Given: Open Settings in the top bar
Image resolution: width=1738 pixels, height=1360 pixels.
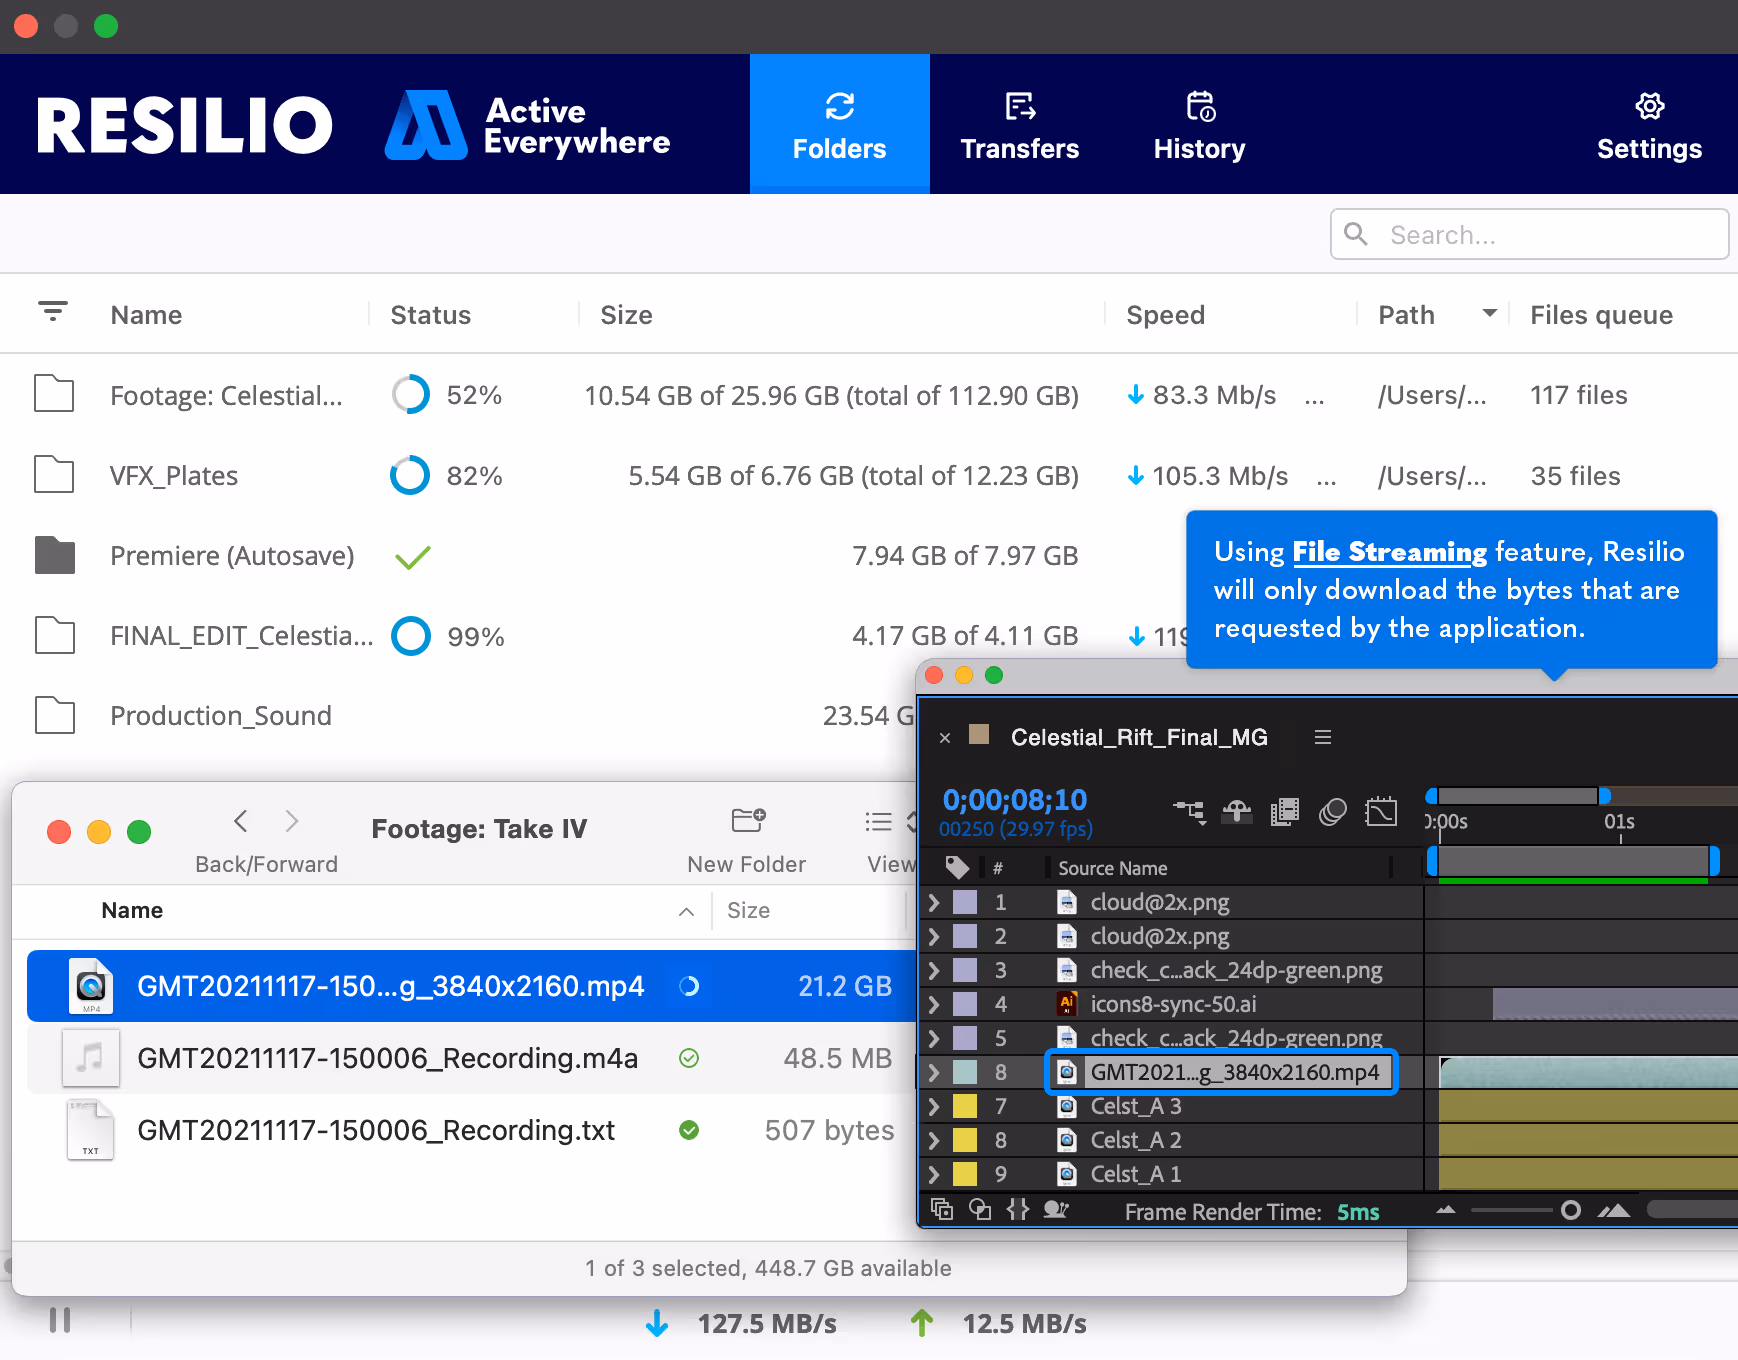Looking at the screenshot, I should coord(1649,124).
